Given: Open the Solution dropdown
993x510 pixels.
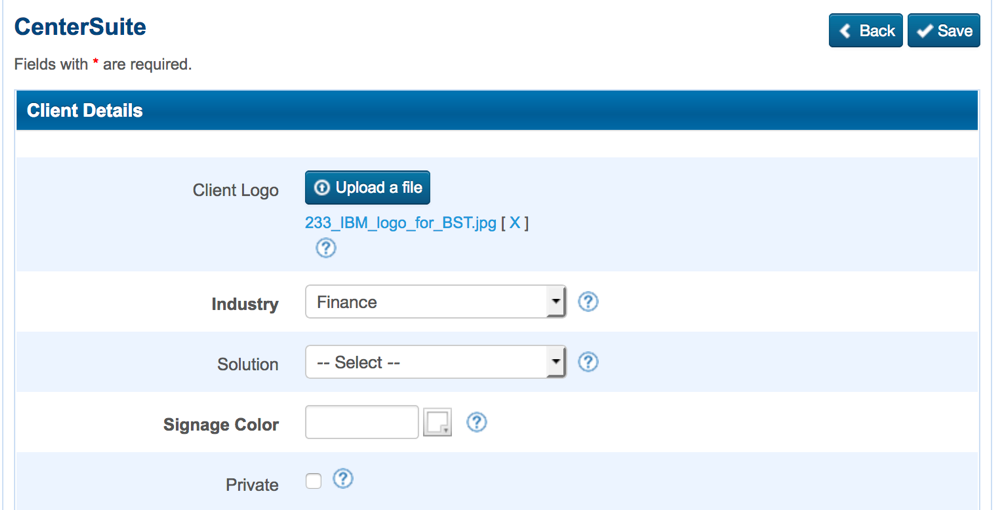Looking at the screenshot, I should (435, 363).
